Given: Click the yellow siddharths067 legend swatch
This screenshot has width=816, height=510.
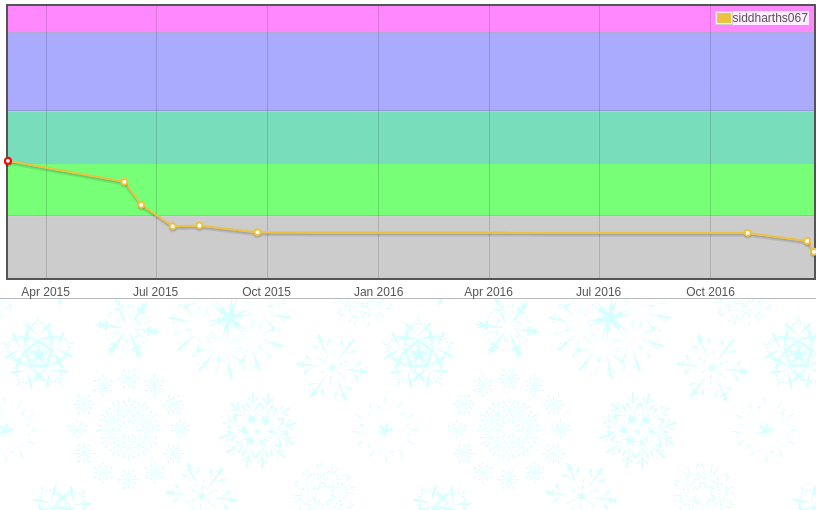Looking at the screenshot, I should point(724,18).
